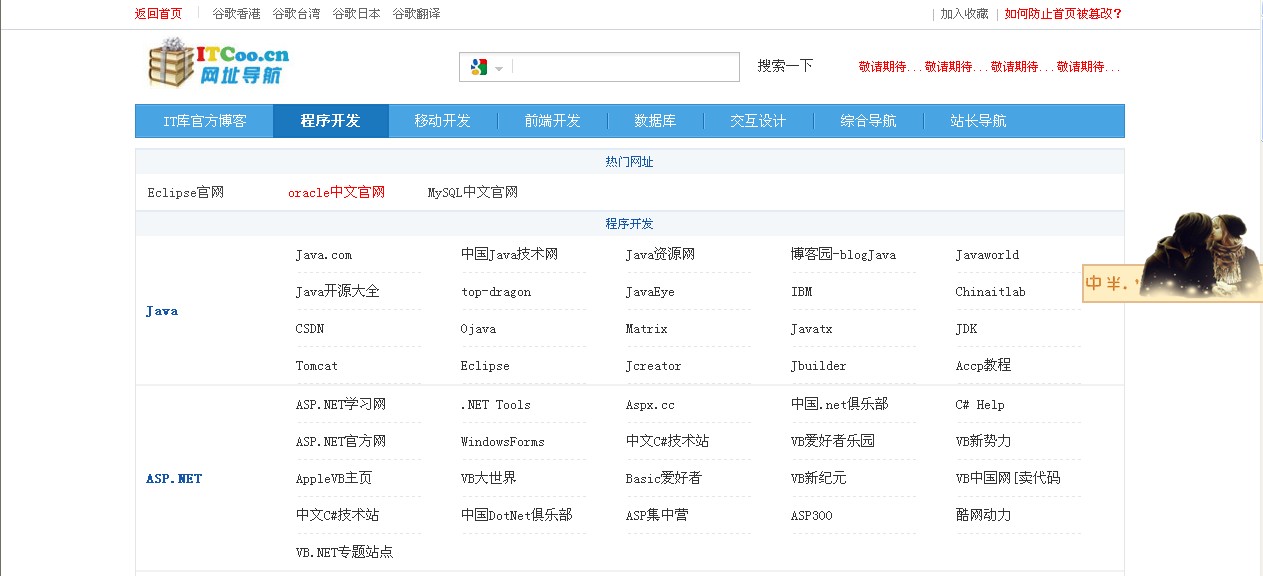The height and width of the screenshot is (576, 1263).
Task: Open the Tomcat link
Action: click(317, 366)
